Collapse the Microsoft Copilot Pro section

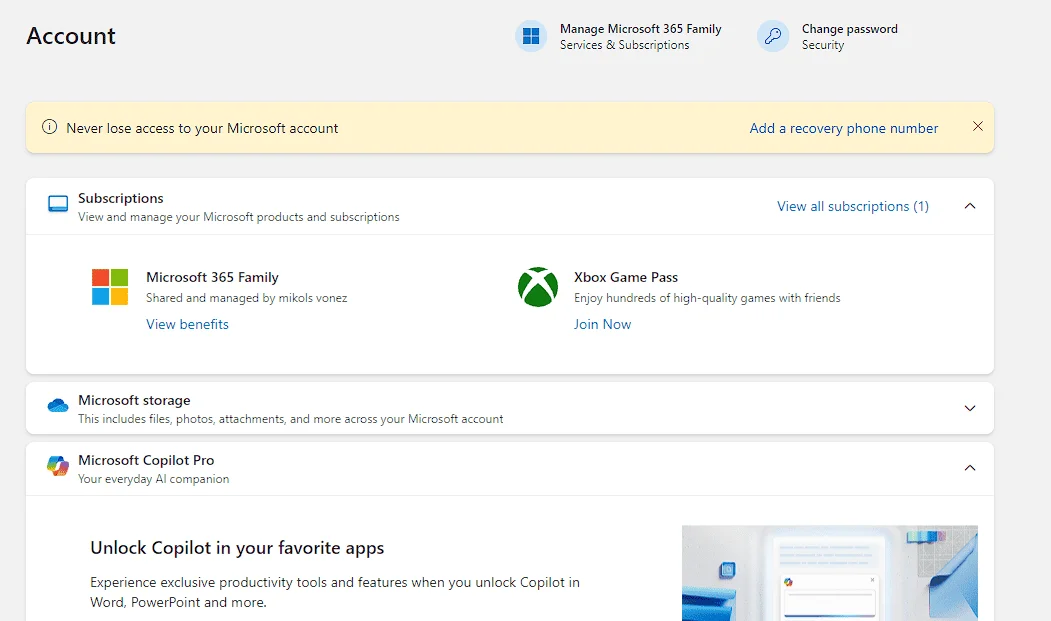click(970, 467)
